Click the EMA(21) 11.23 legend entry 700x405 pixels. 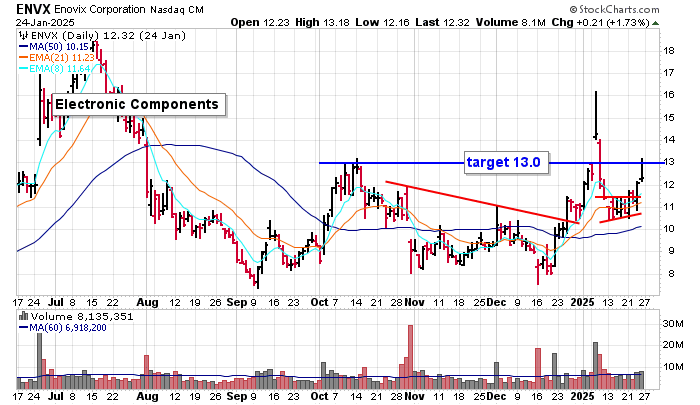click(x=57, y=58)
